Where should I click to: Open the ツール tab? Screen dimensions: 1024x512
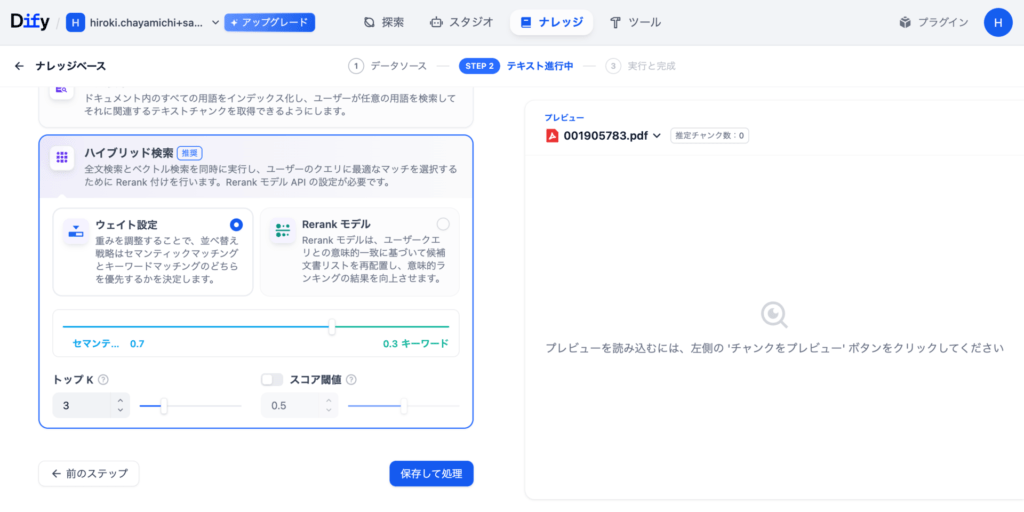pos(635,22)
